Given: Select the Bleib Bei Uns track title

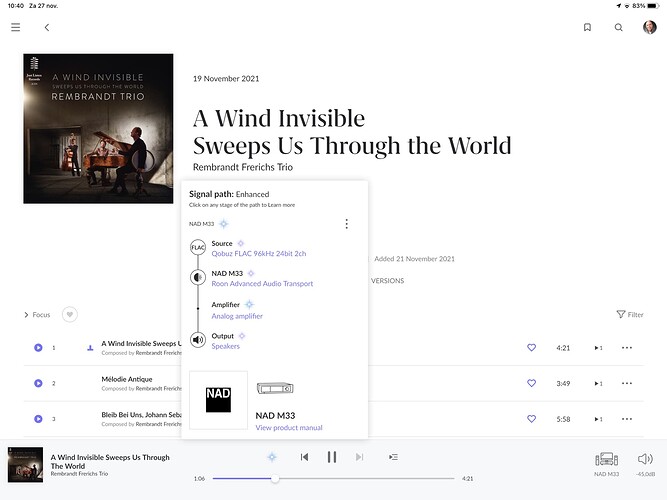Looking at the screenshot, I should [x=142, y=414].
